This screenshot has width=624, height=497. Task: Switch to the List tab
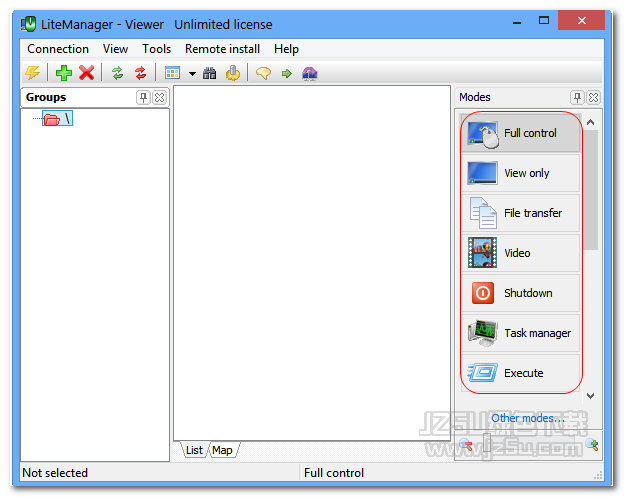pos(194,450)
